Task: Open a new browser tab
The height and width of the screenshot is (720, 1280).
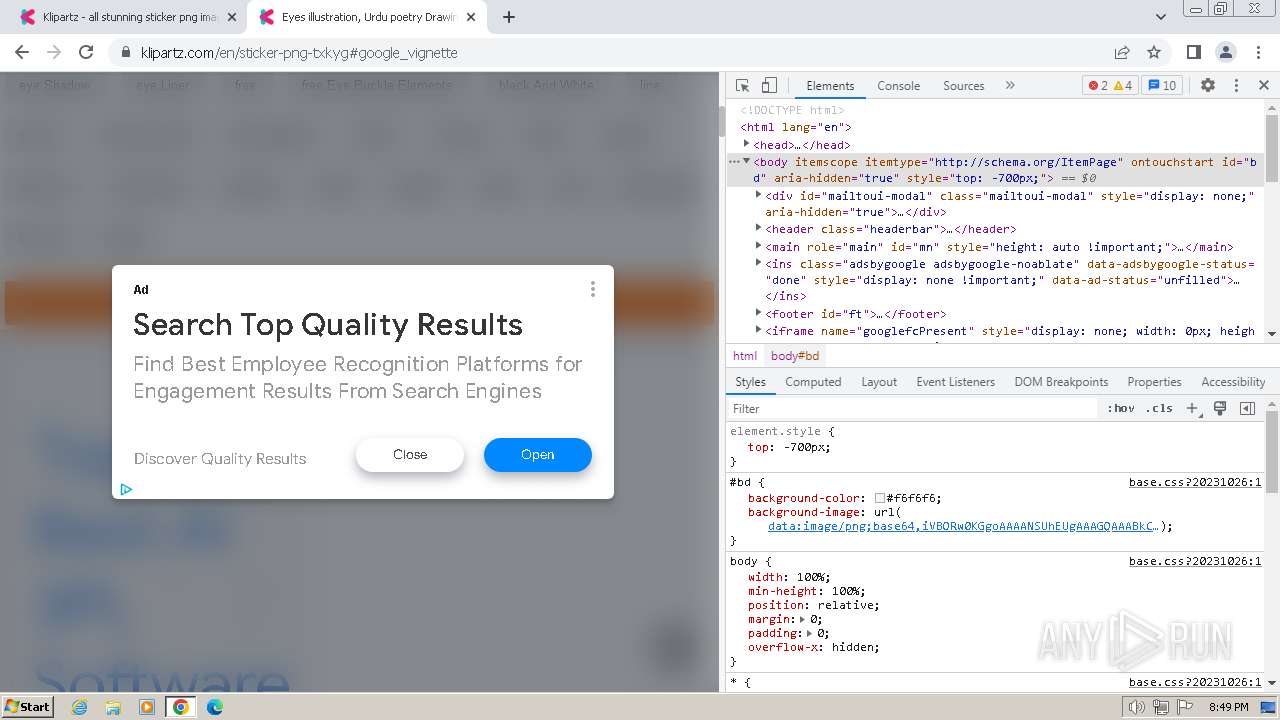Action: tap(509, 17)
